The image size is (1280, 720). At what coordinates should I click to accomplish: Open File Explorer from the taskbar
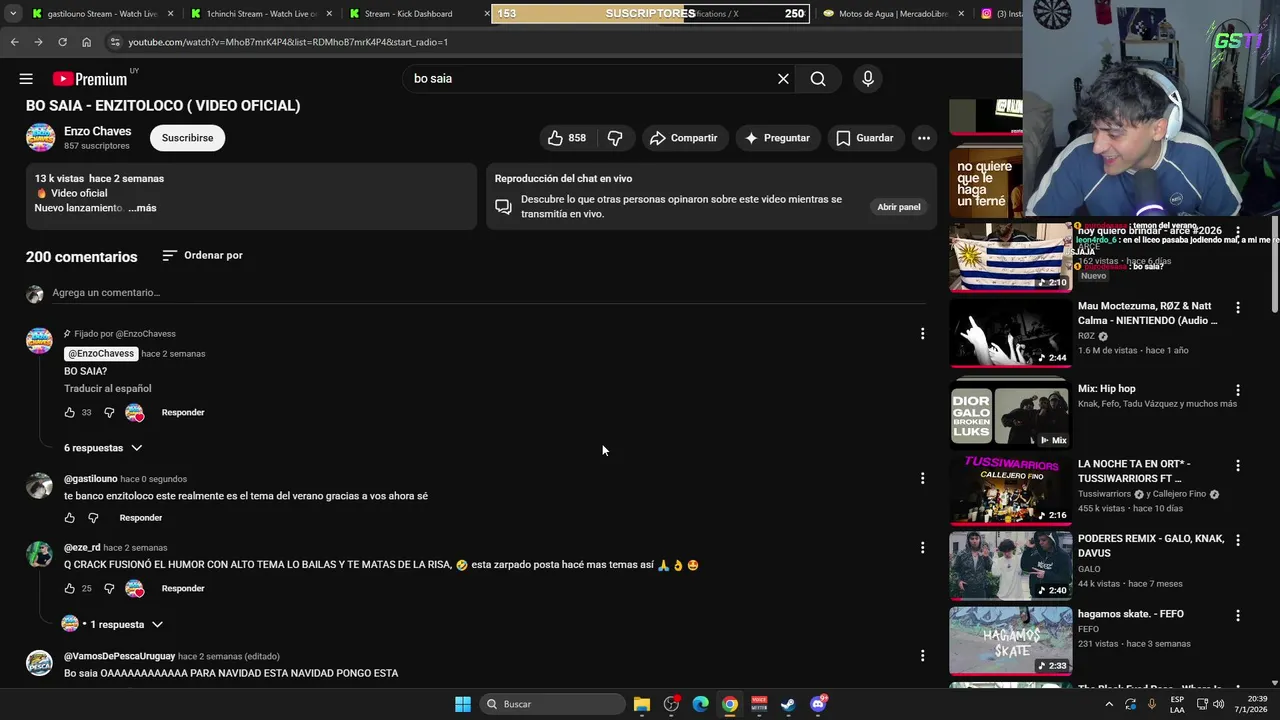click(642, 704)
